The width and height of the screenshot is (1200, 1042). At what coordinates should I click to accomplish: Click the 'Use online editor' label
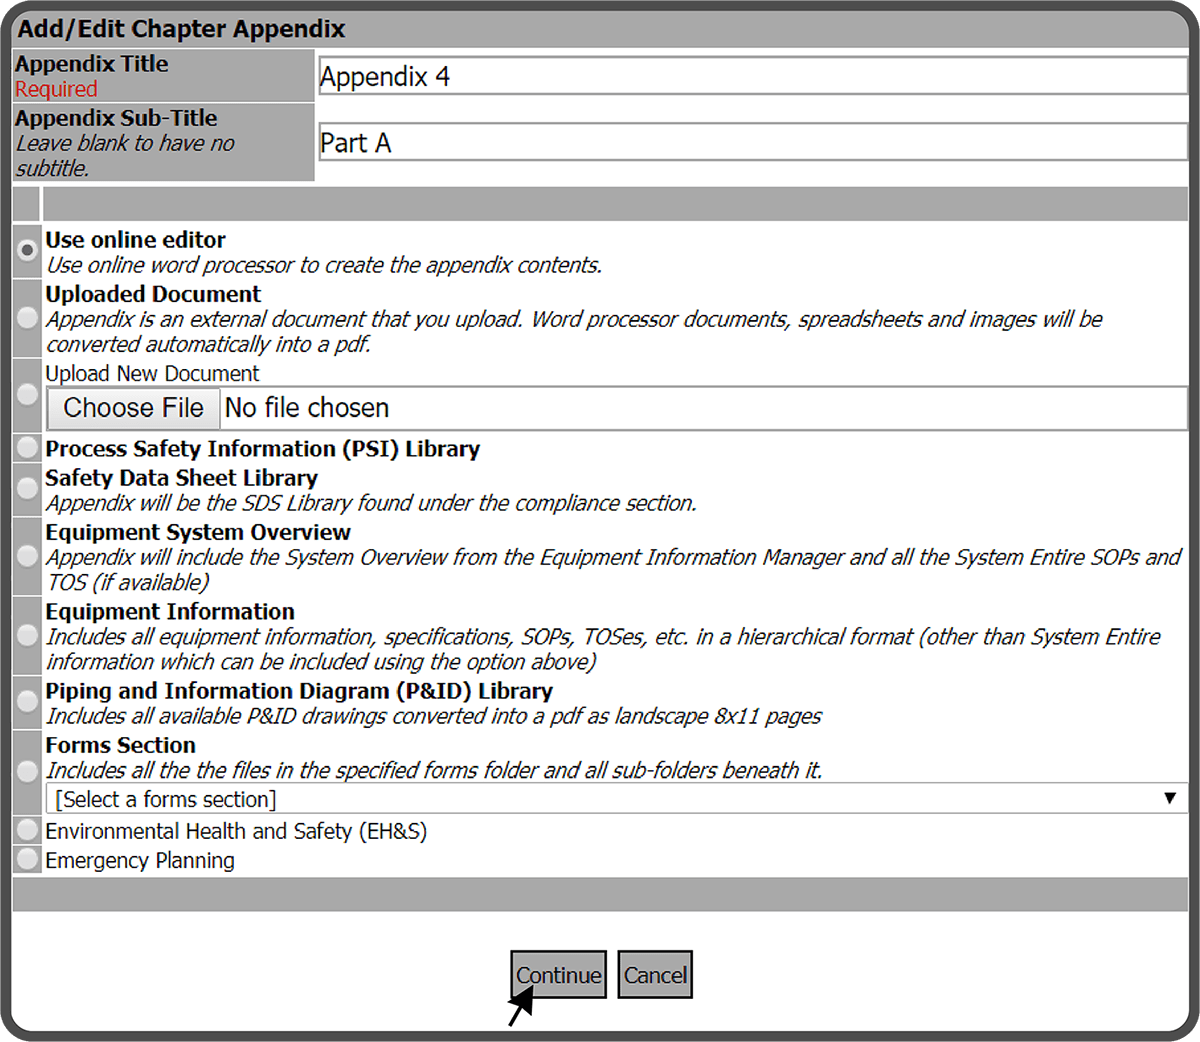click(135, 240)
